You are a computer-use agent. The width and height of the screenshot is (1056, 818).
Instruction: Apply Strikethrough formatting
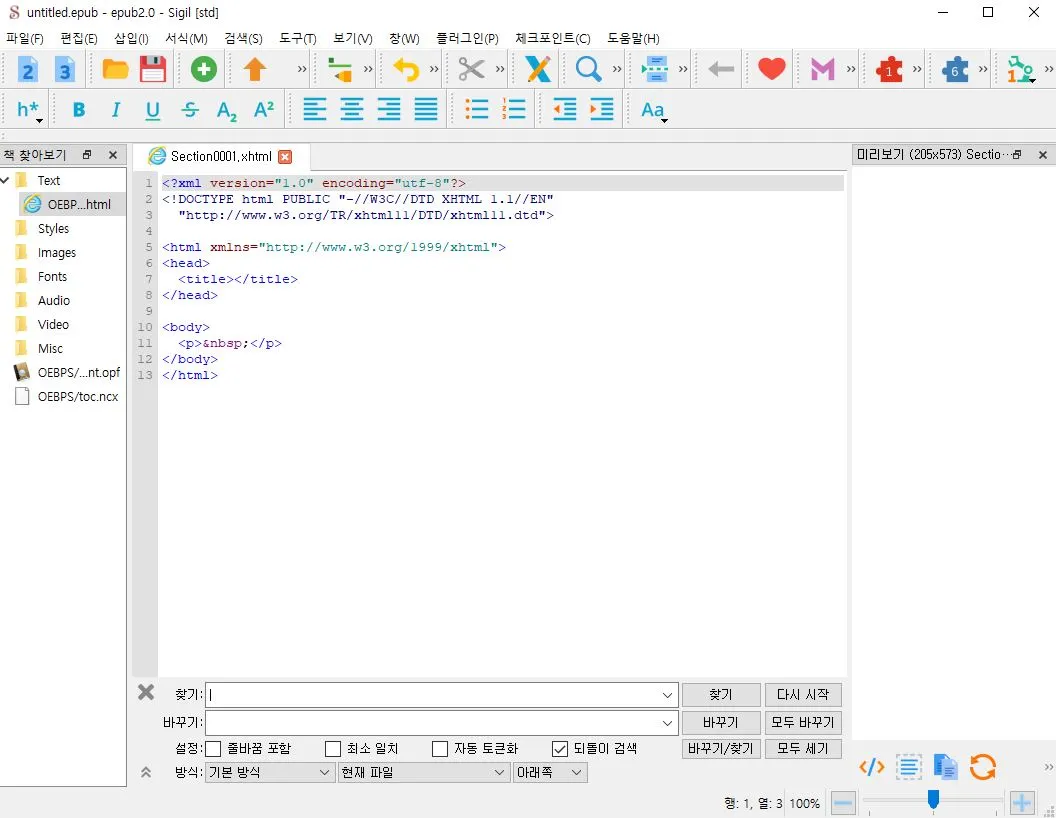tap(190, 110)
